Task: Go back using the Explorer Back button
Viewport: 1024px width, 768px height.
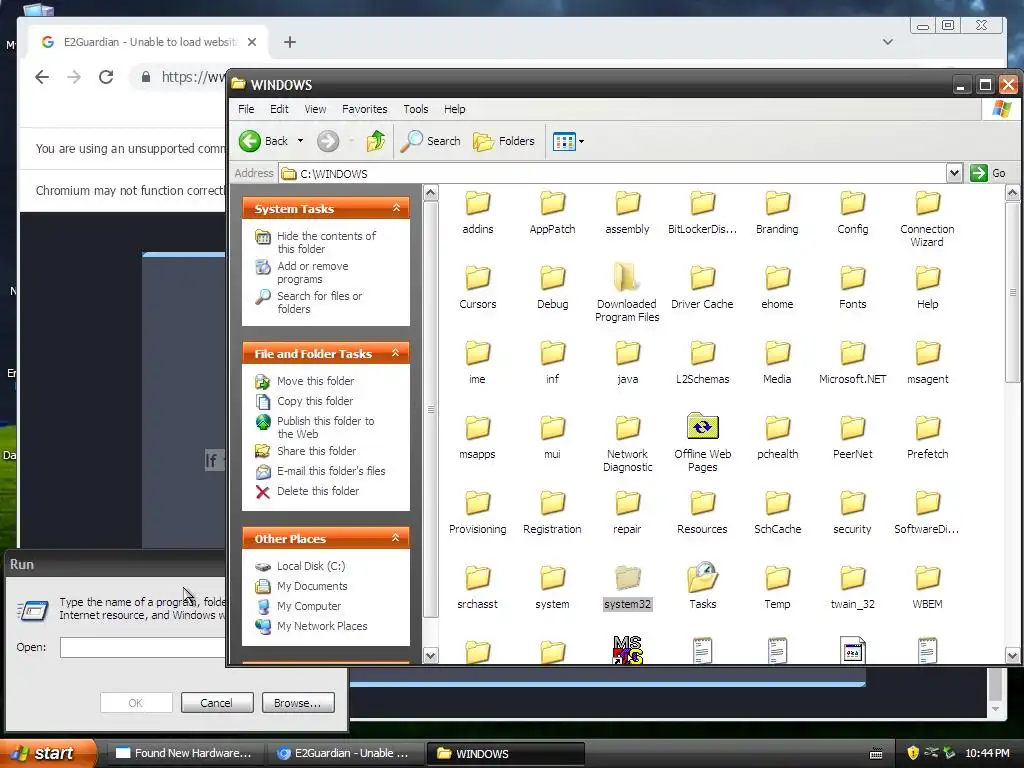Action: pos(264,140)
